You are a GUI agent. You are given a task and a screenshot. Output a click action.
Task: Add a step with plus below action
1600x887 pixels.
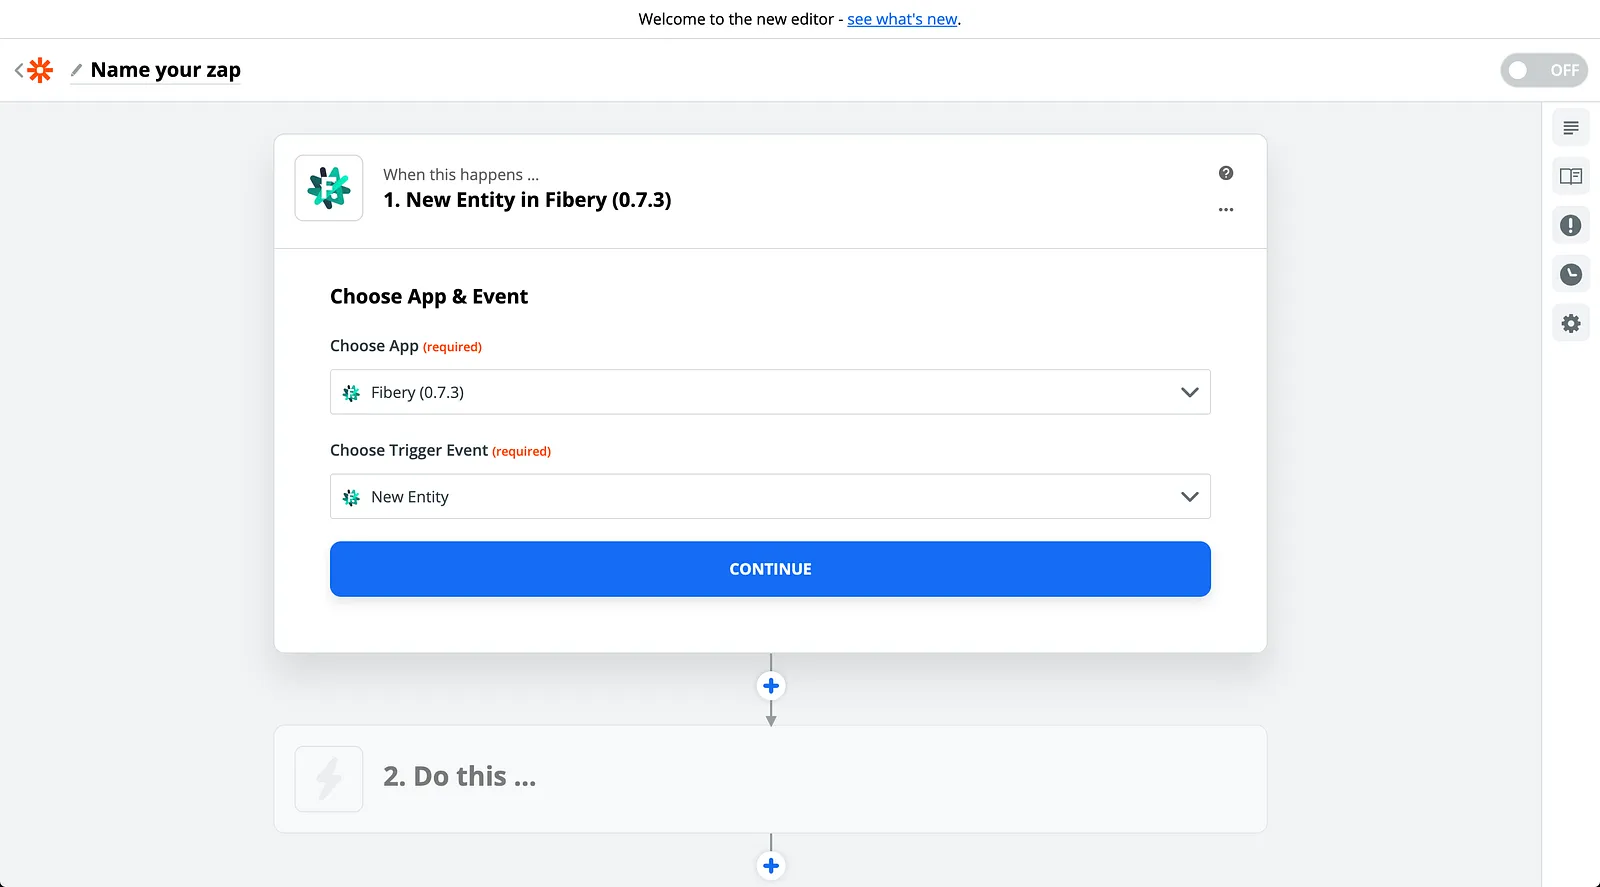pos(771,866)
